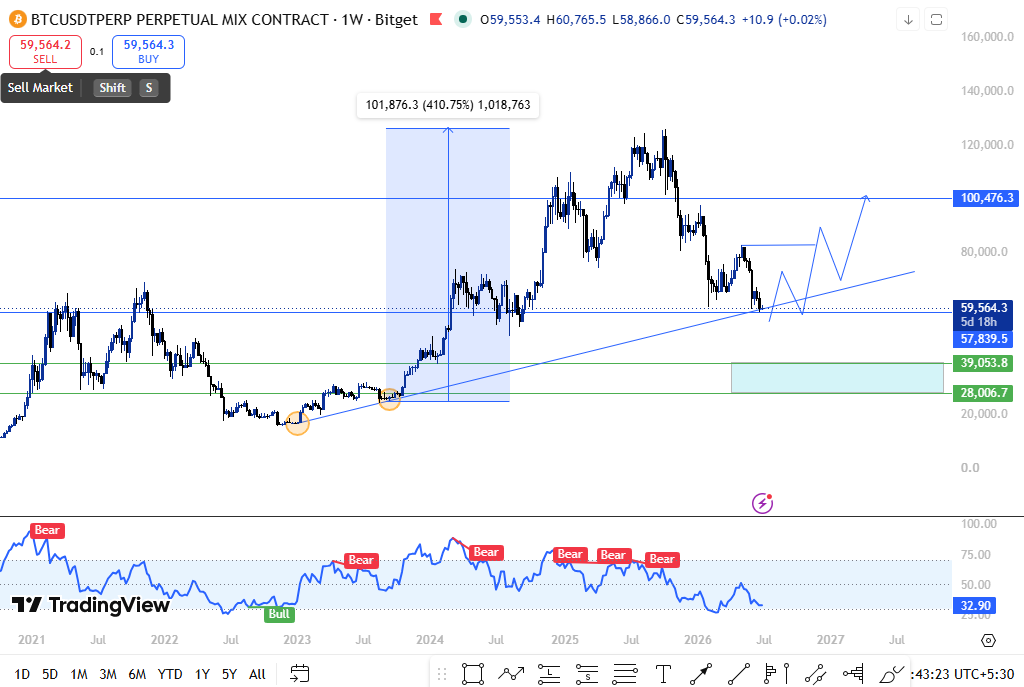Click the 410.75% price range label
Screen dimensions: 1024x687
448,104
